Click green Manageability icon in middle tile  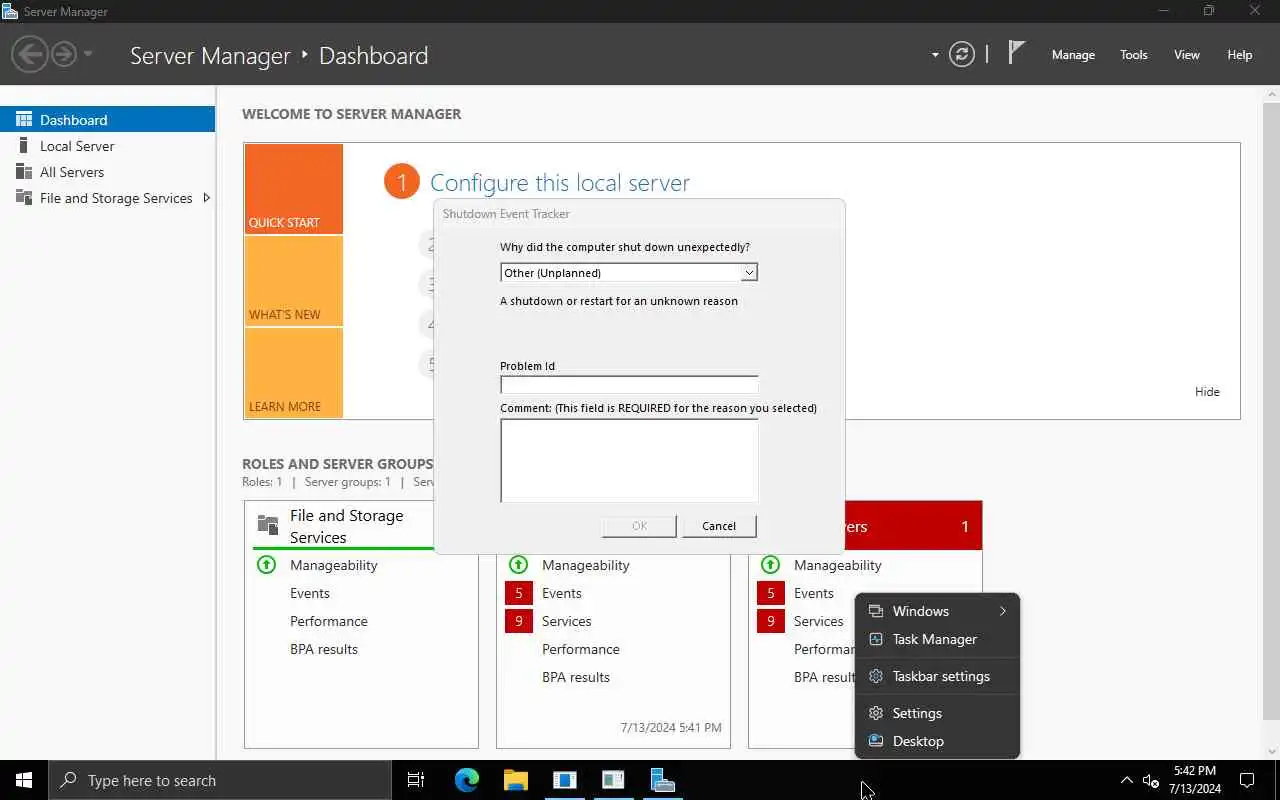(518, 565)
